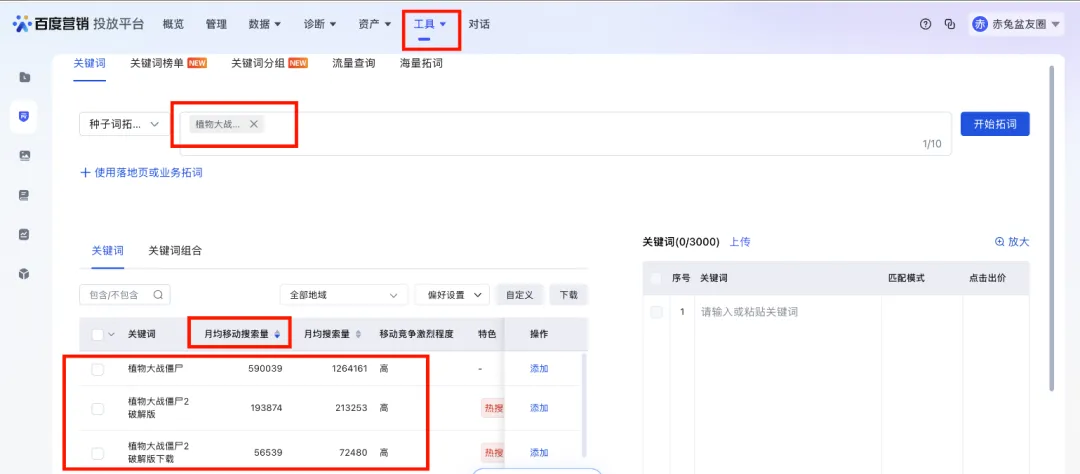
Task: Expand the 诊断 menu
Action: pos(320,24)
